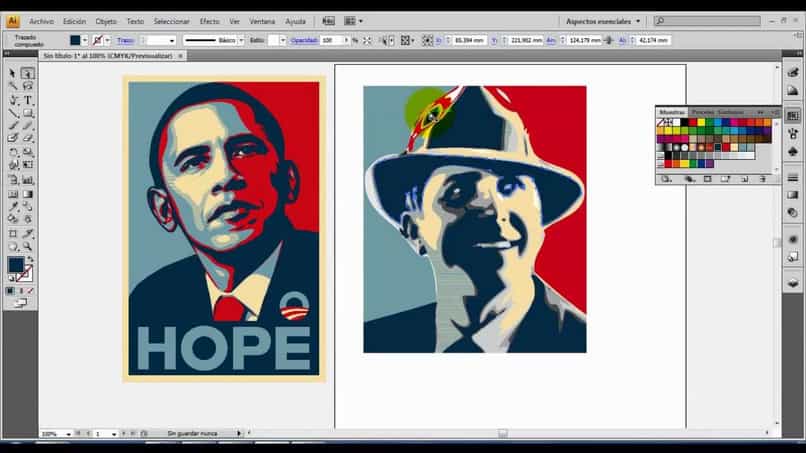The height and width of the screenshot is (453, 806).
Task: Open the Archivo menu
Action: tap(41, 22)
